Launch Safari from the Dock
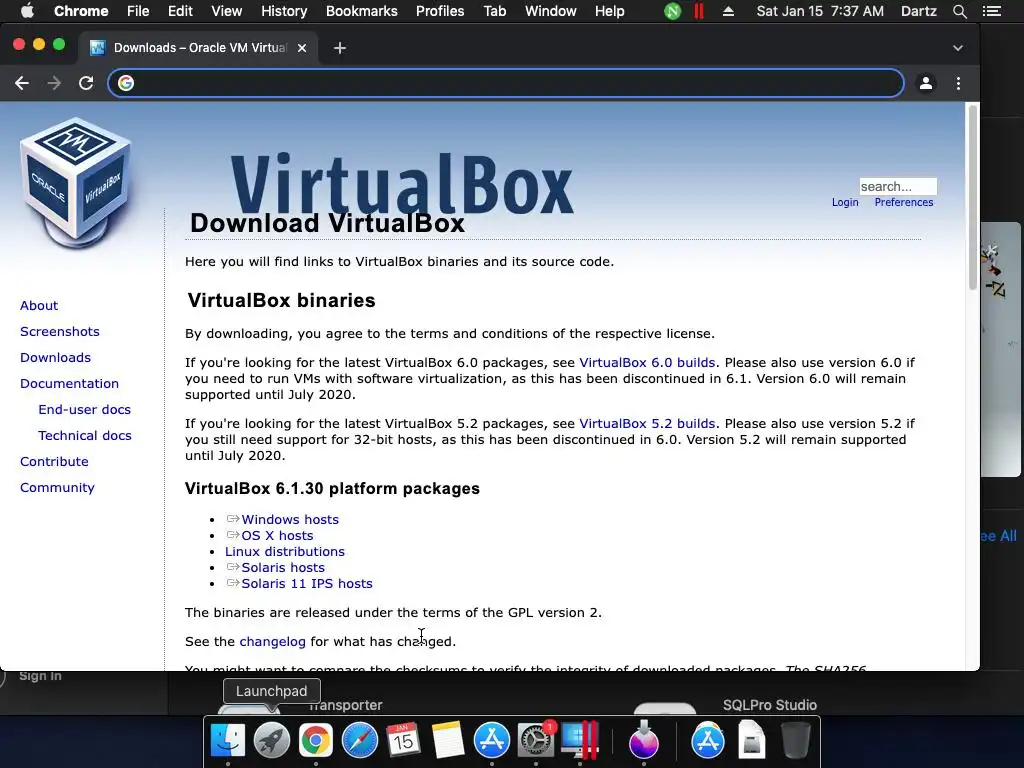This screenshot has height=768, width=1024. point(360,741)
